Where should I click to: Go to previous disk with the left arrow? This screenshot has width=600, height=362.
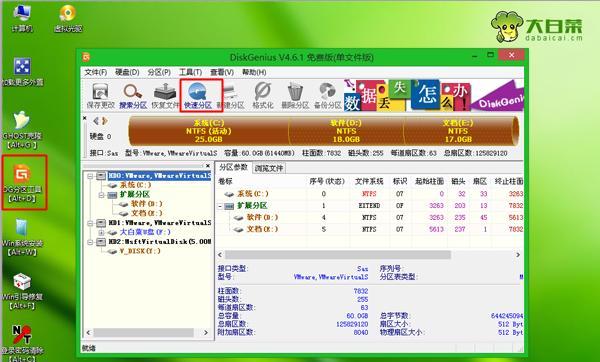[x=96, y=121]
